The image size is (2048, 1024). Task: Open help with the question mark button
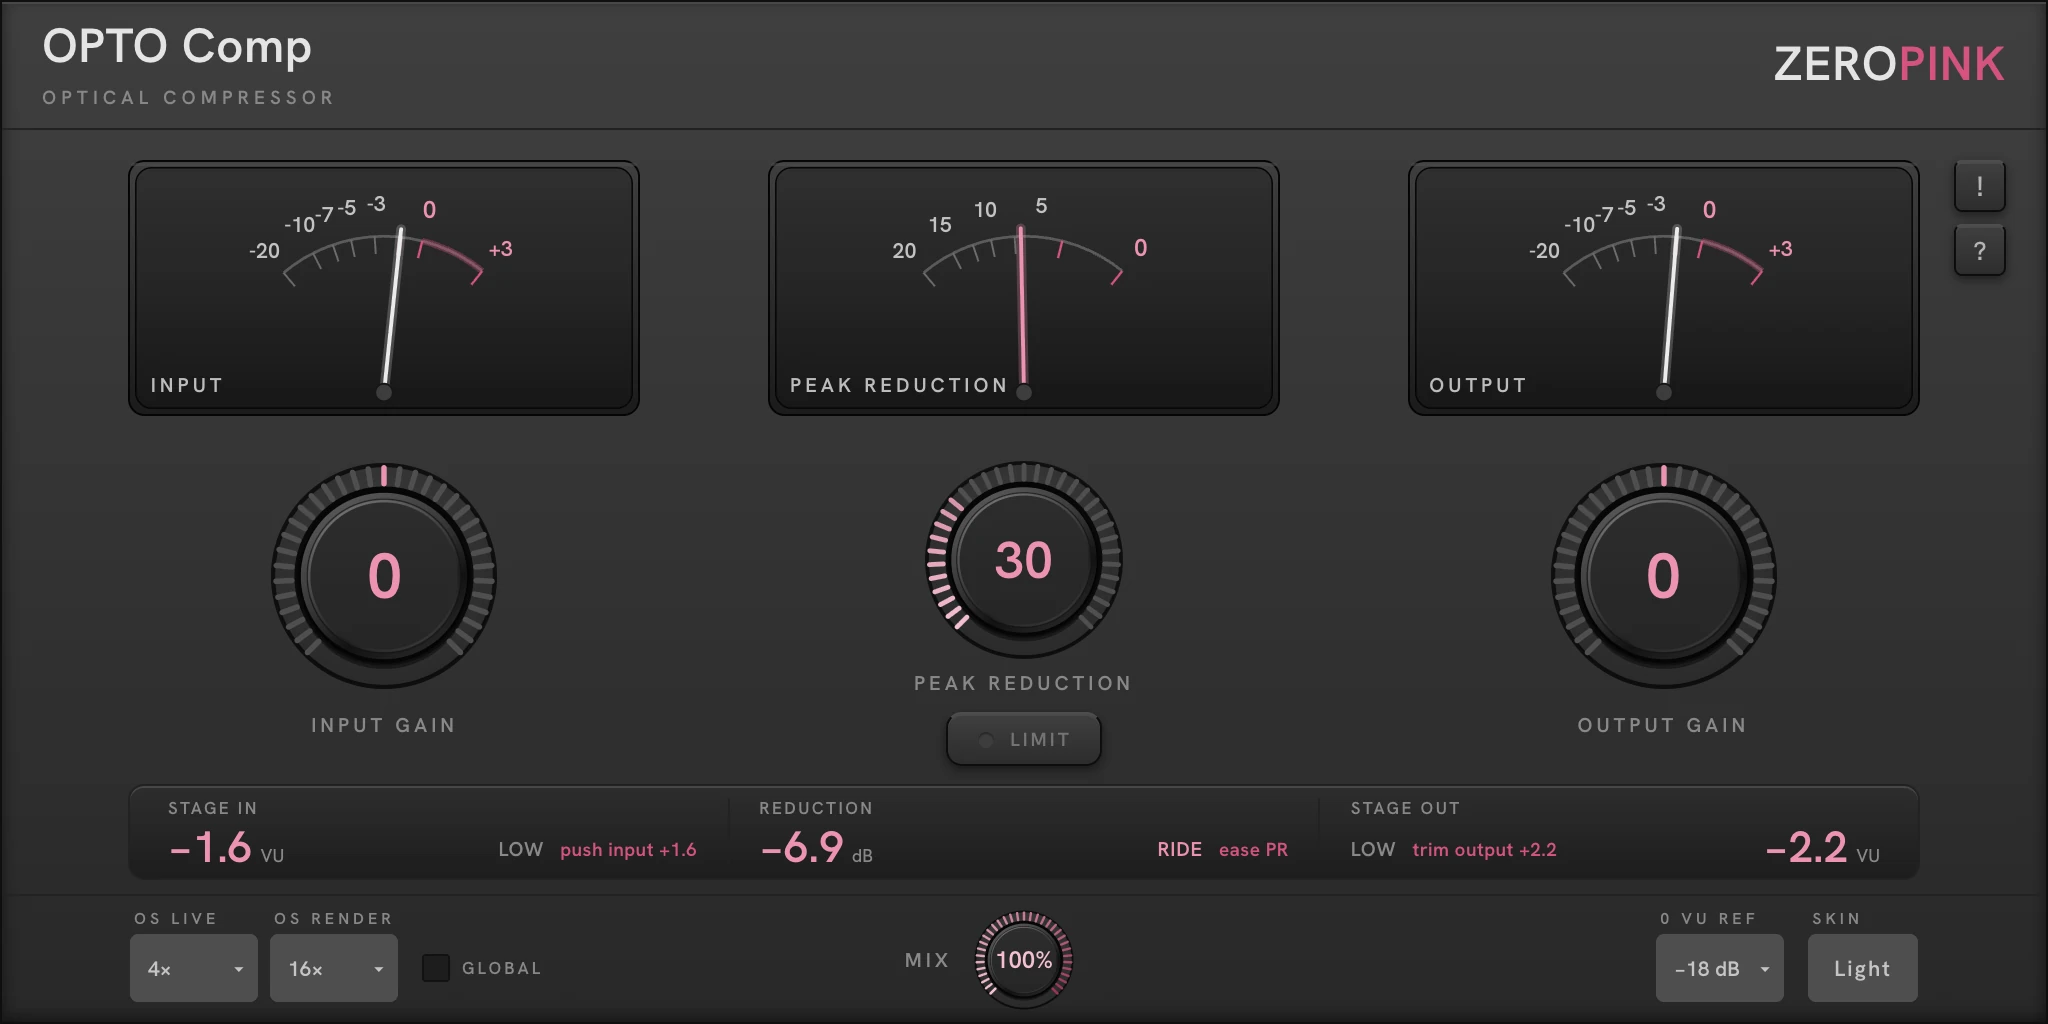[x=1979, y=250]
